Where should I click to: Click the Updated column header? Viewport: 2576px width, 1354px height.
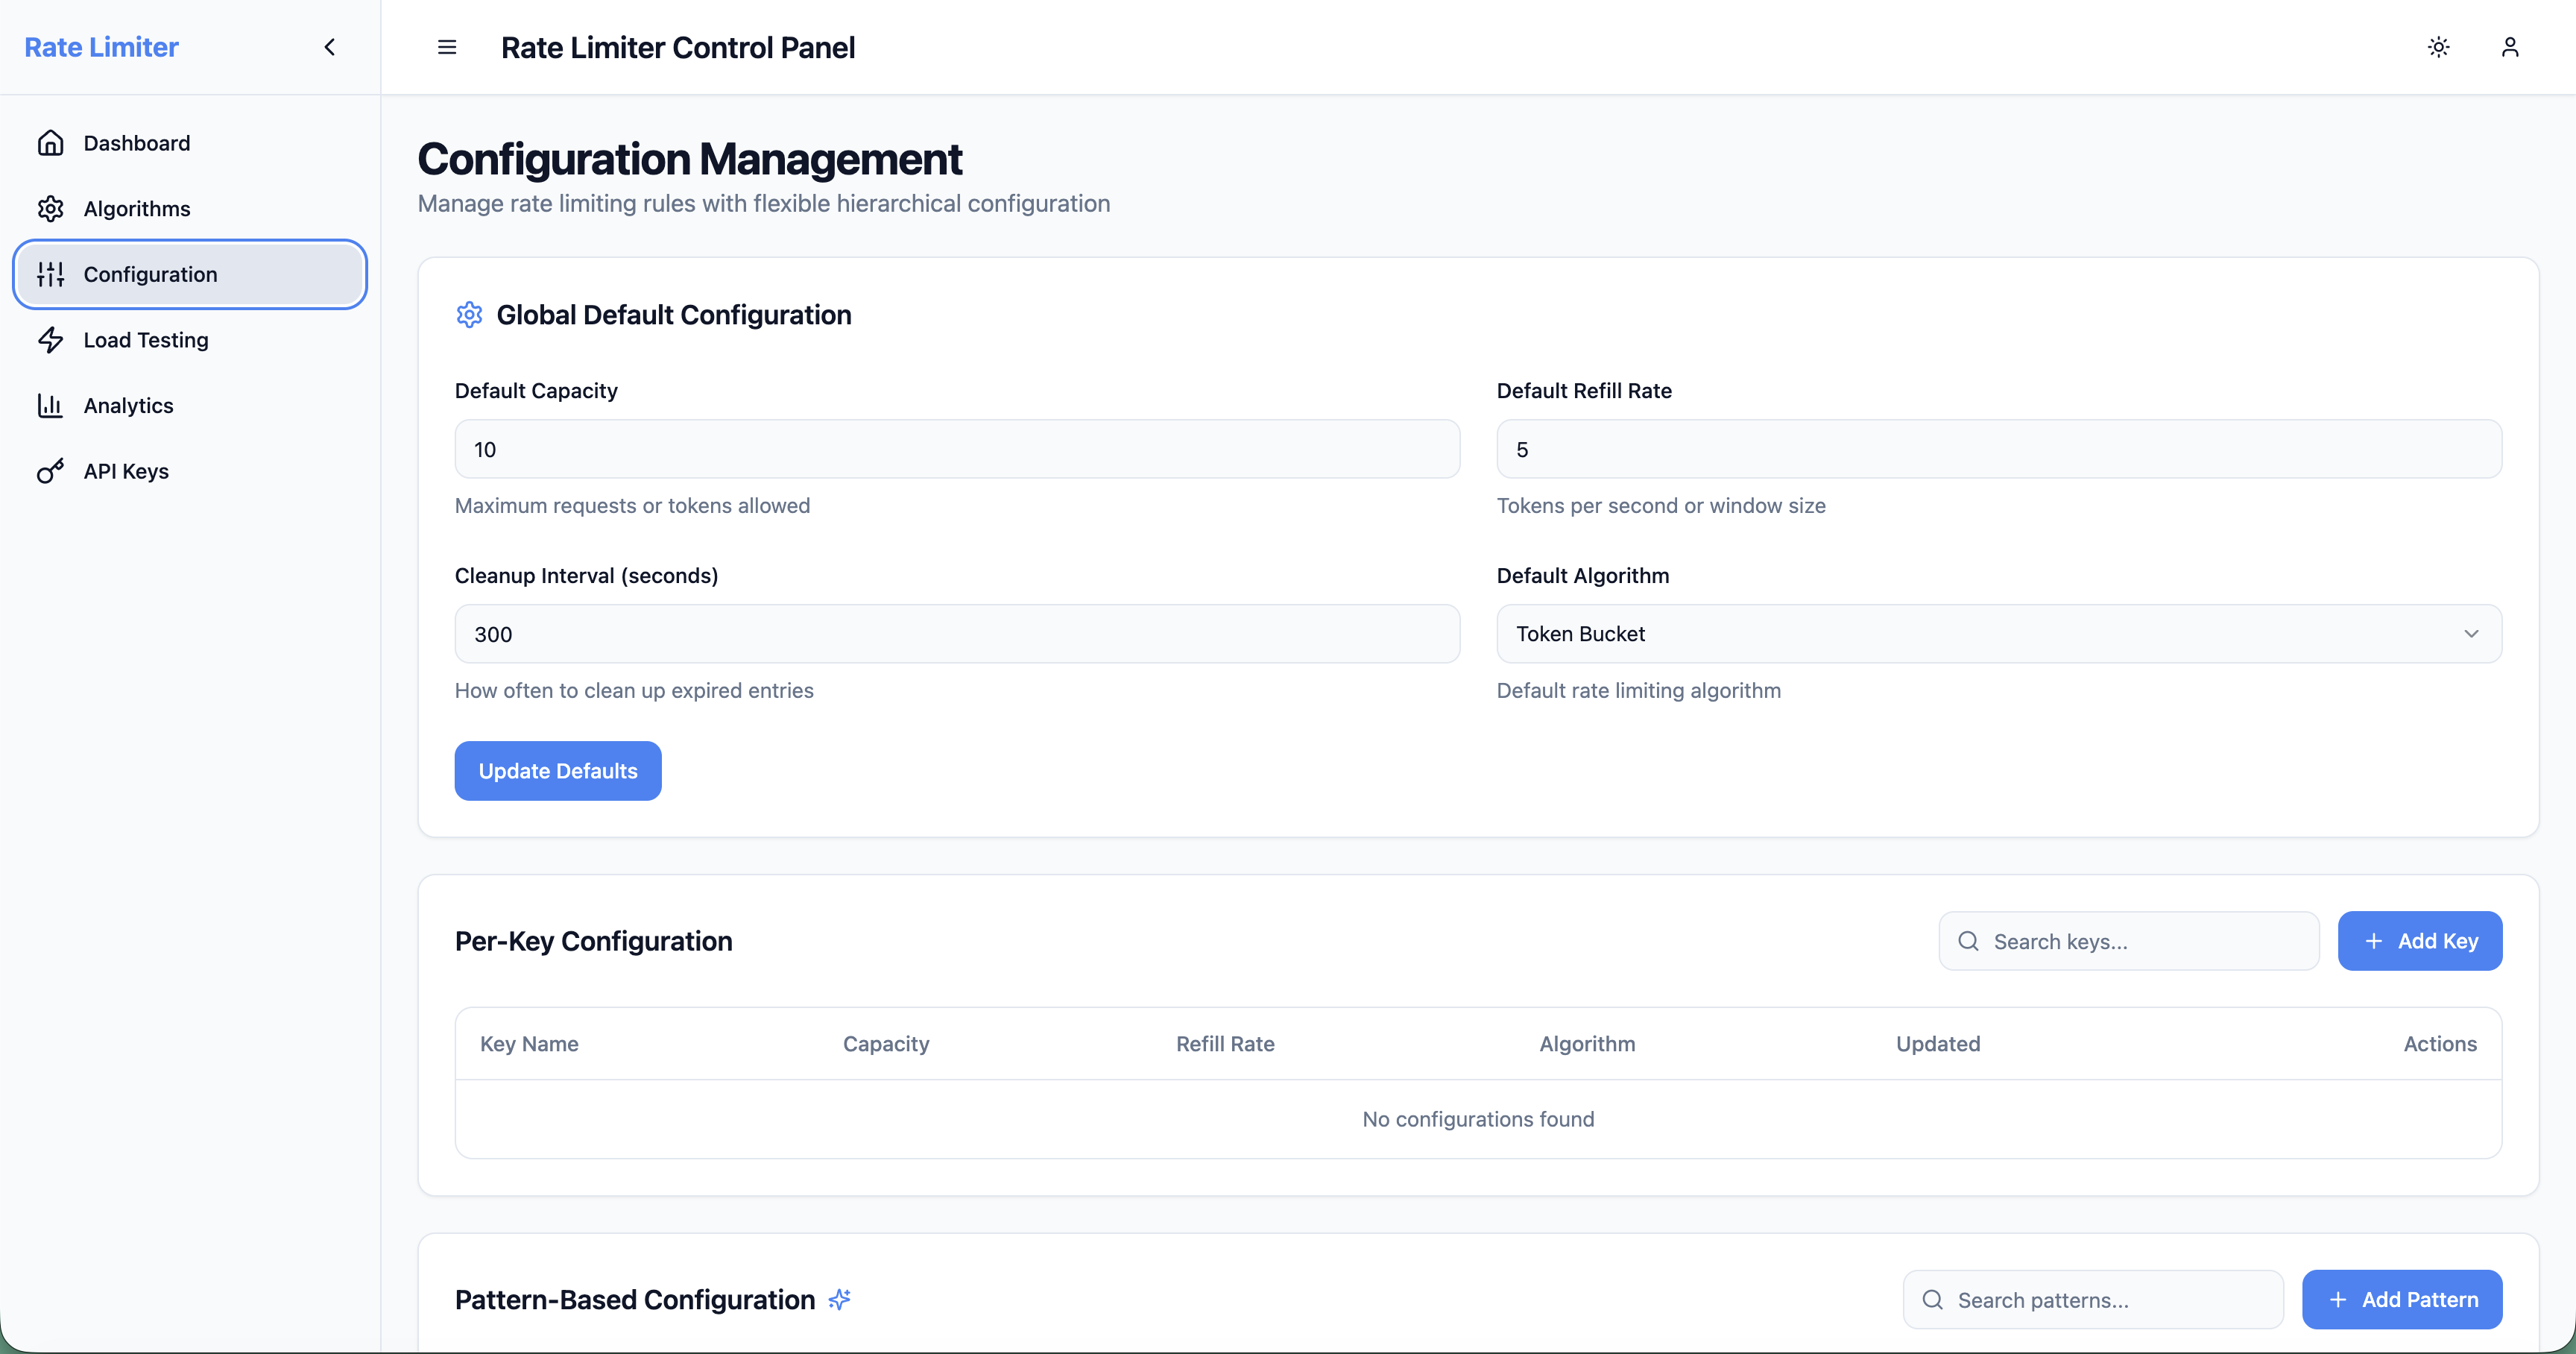1938,1044
